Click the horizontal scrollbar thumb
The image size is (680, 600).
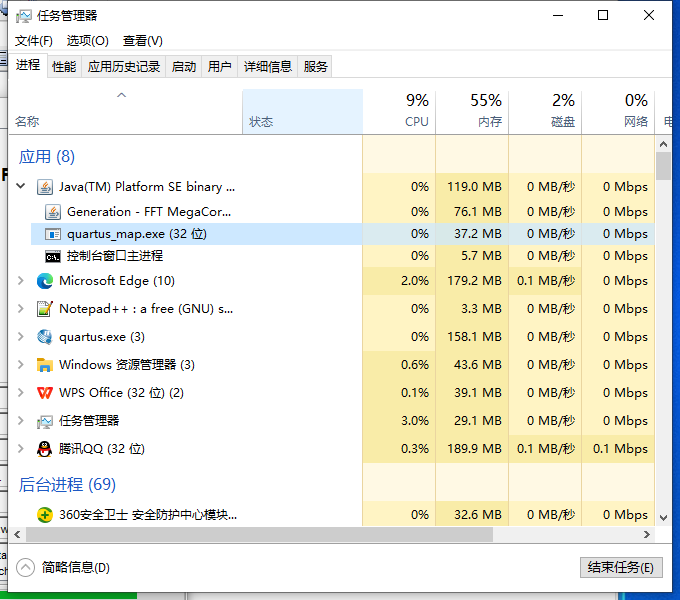click(x=259, y=535)
